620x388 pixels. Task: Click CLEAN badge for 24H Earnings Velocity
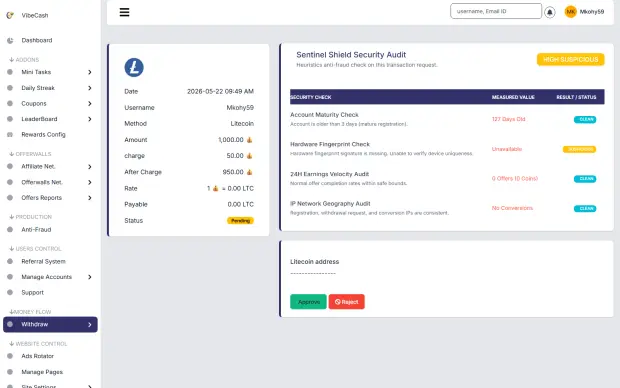(585, 179)
